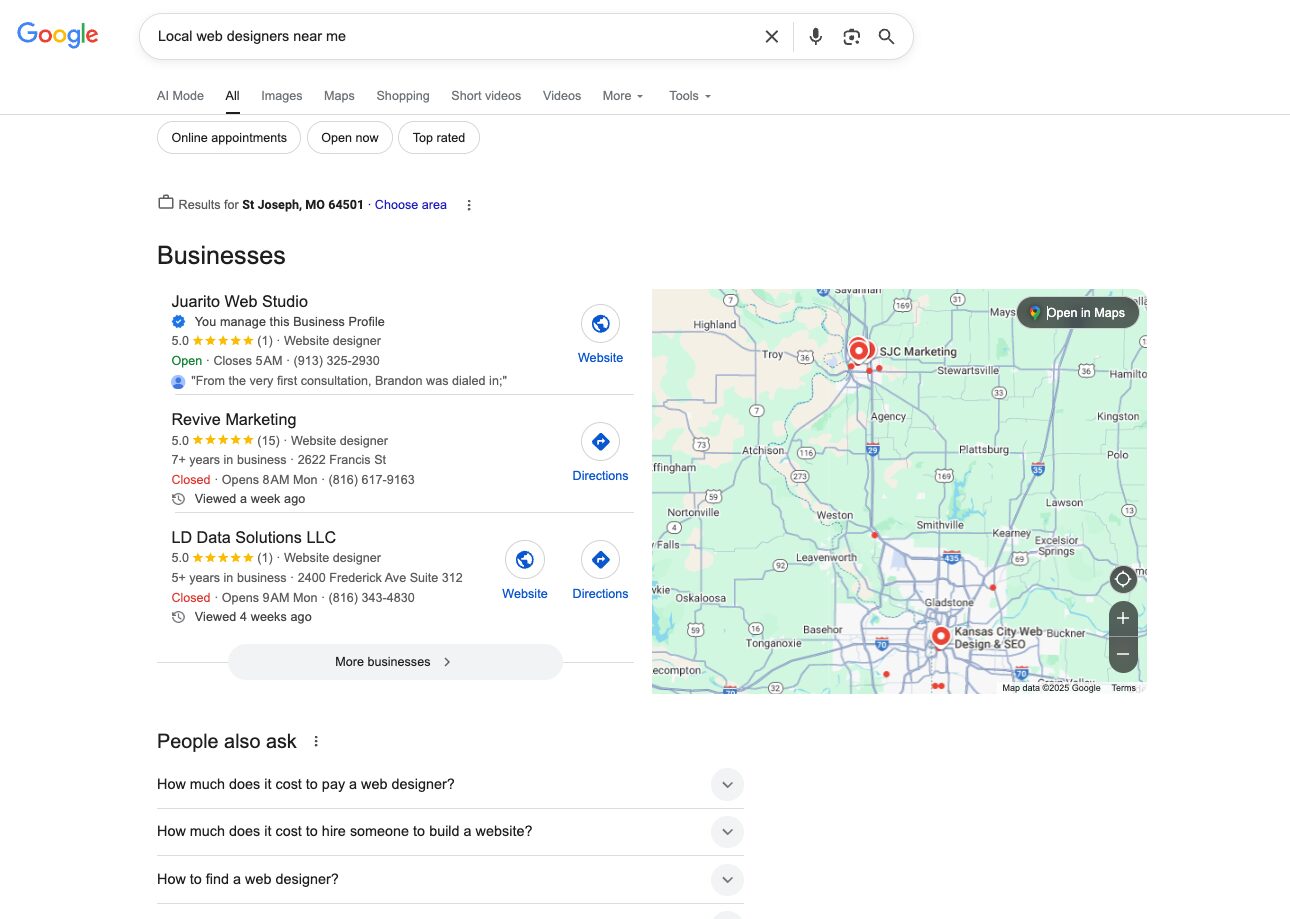The height and width of the screenshot is (919, 1290).
Task: Open Google Lens image search icon
Action: pos(851,37)
